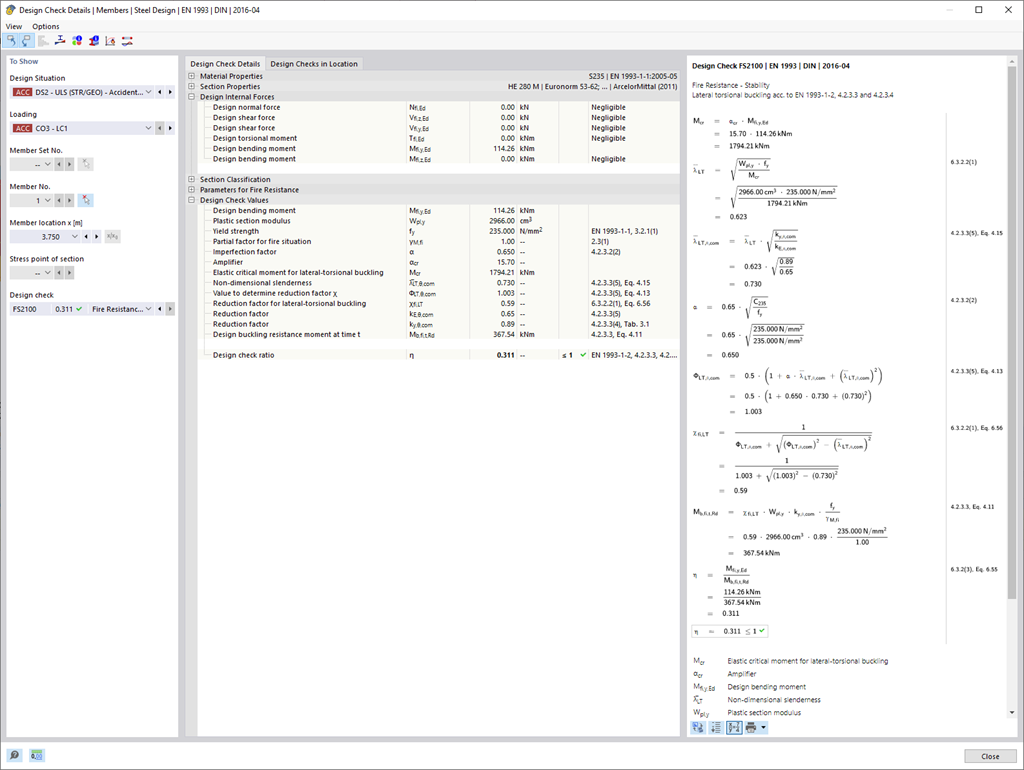Step to previous member location x

86,236
